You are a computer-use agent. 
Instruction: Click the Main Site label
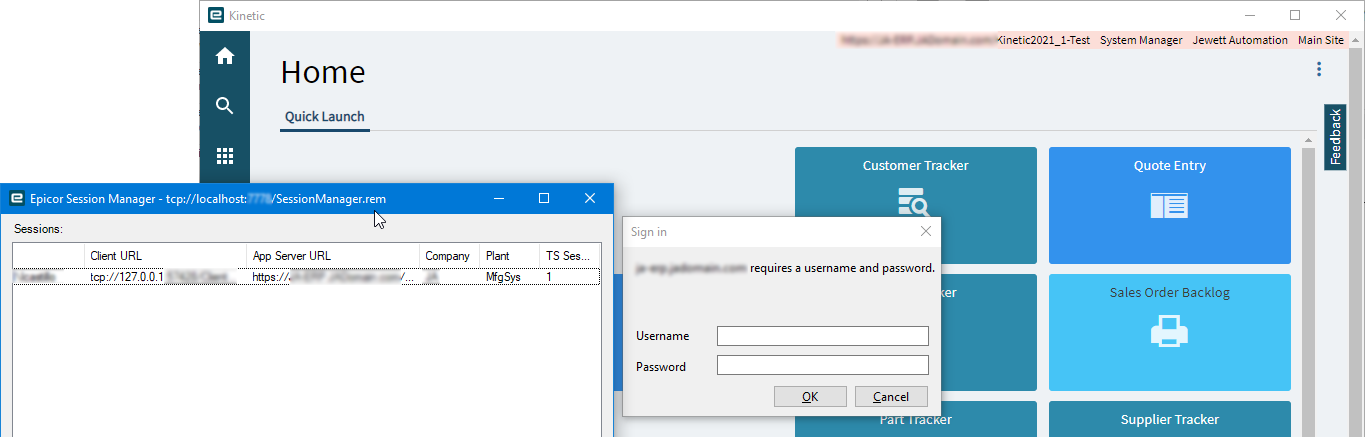pyautogui.click(x=1321, y=40)
